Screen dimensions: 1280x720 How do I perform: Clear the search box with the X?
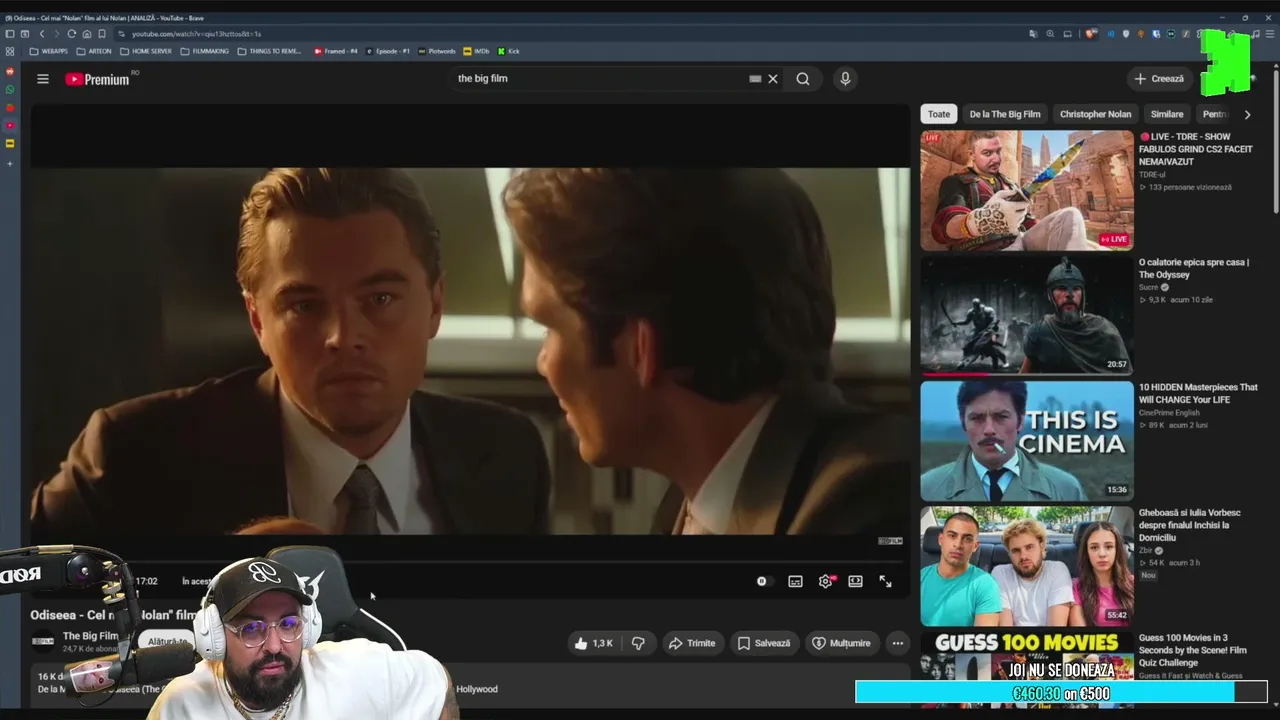pos(773,79)
